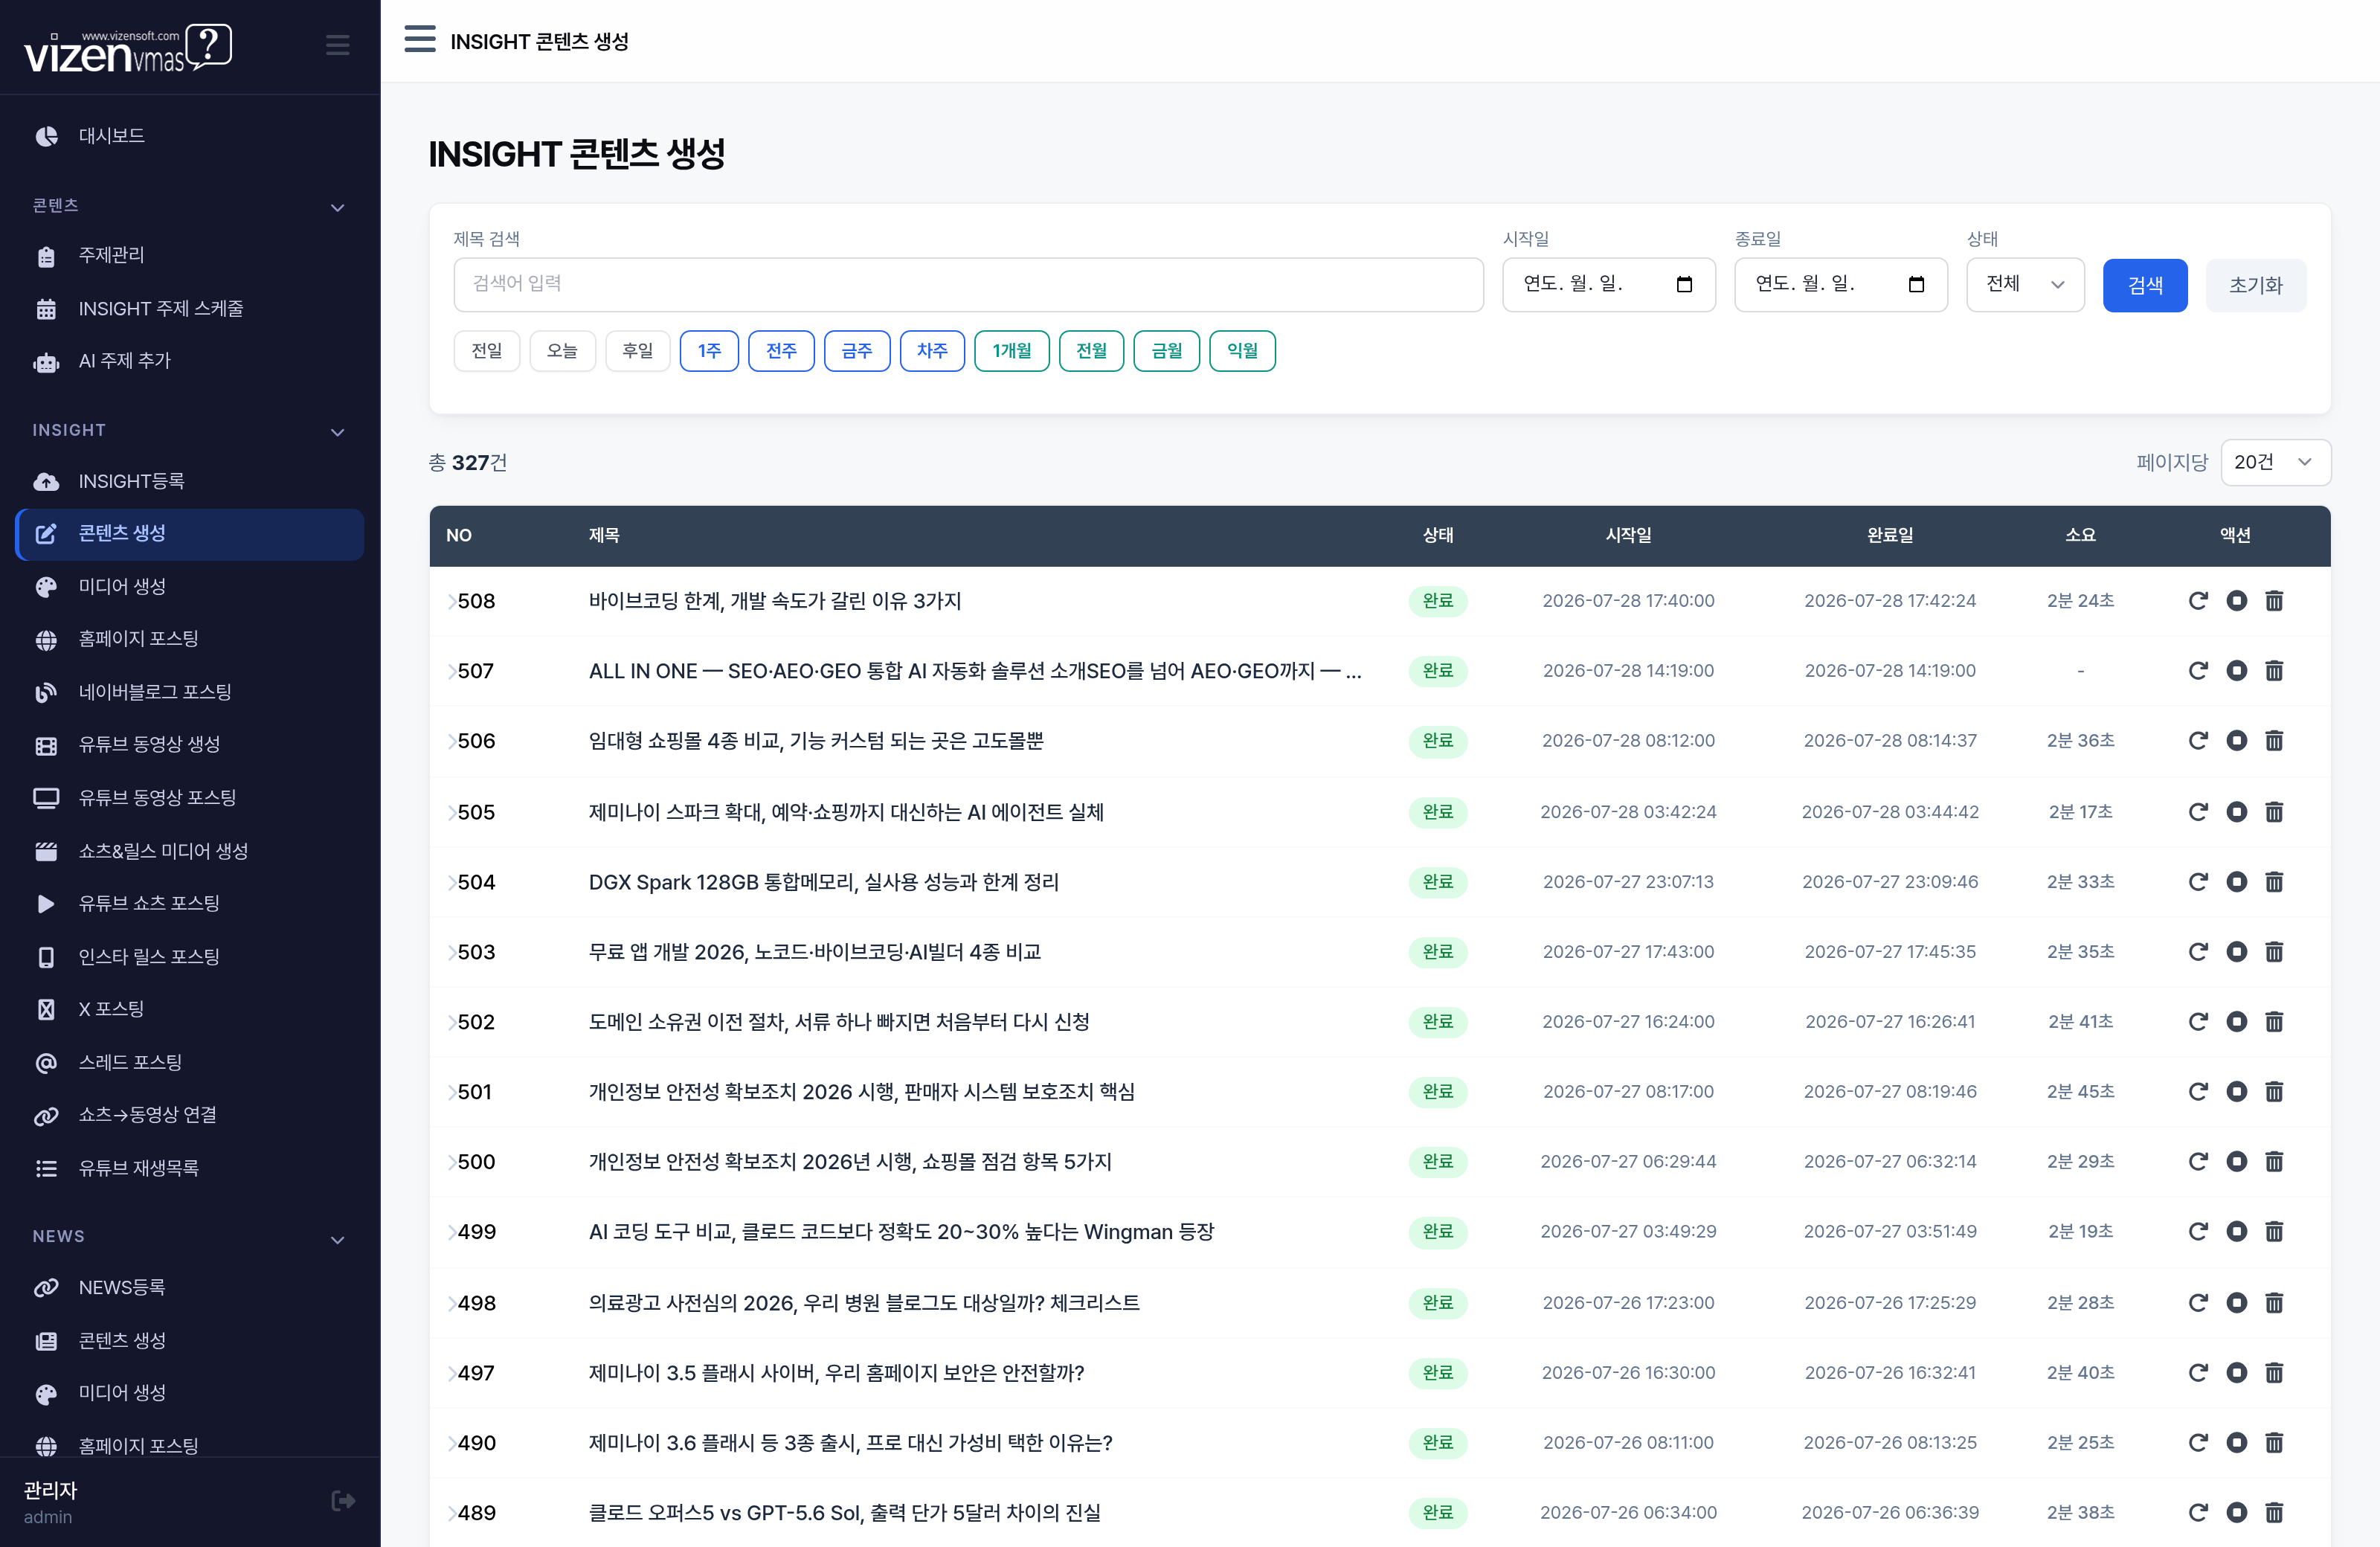Delete row 497 with the trash icon
Image resolution: width=2380 pixels, height=1547 pixels.
click(x=2274, y=1373)
